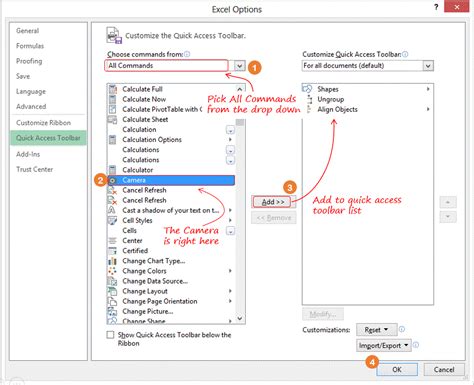Click info icon next to Reset
The image size is (474, 385).
[x=402, y=329]
